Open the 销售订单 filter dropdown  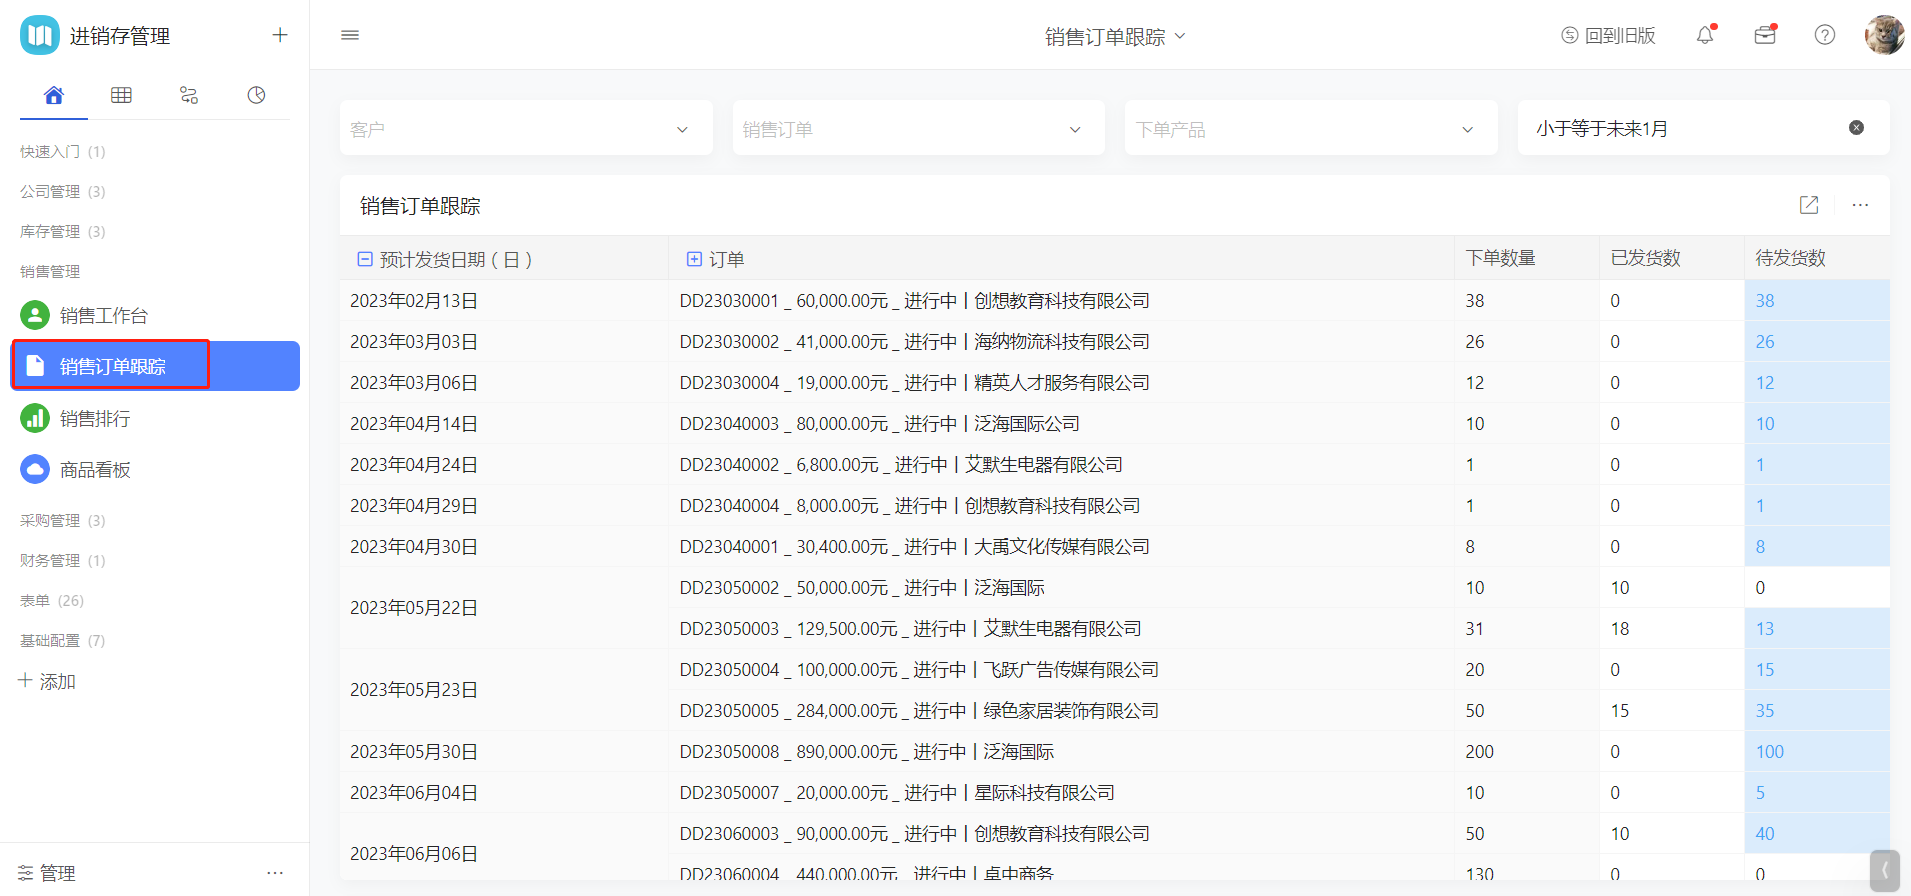tap(918, 128)
